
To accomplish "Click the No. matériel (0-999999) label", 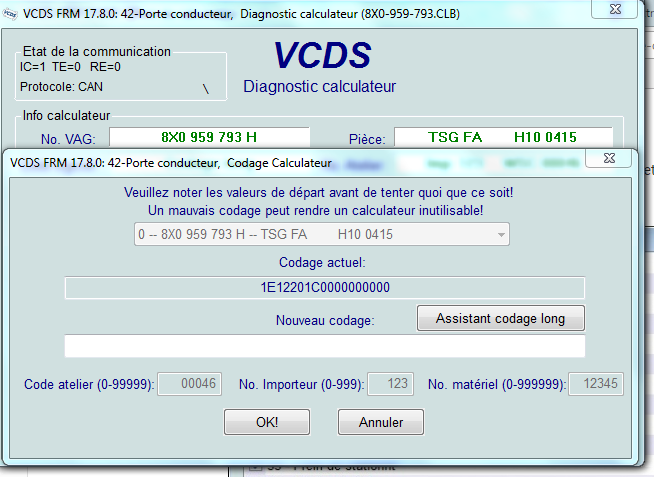I will [x=497, y=384].
